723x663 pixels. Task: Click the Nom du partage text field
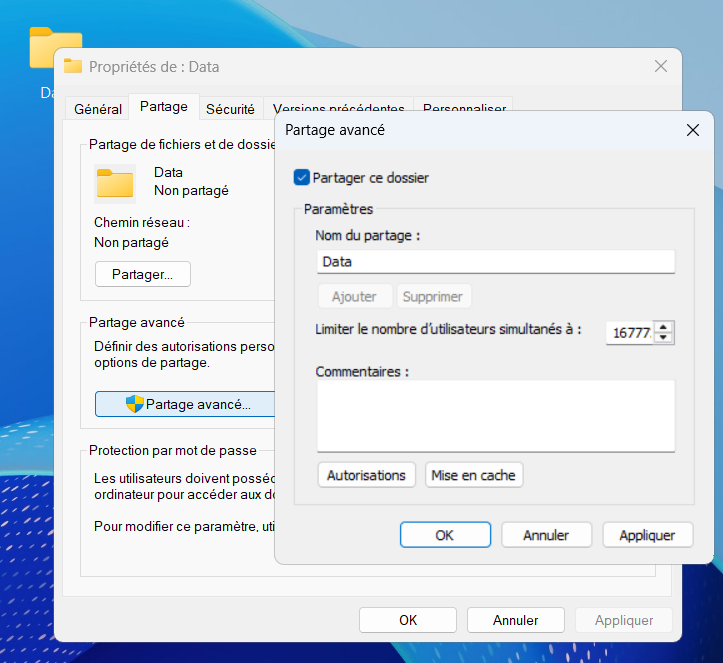point(495,262)
